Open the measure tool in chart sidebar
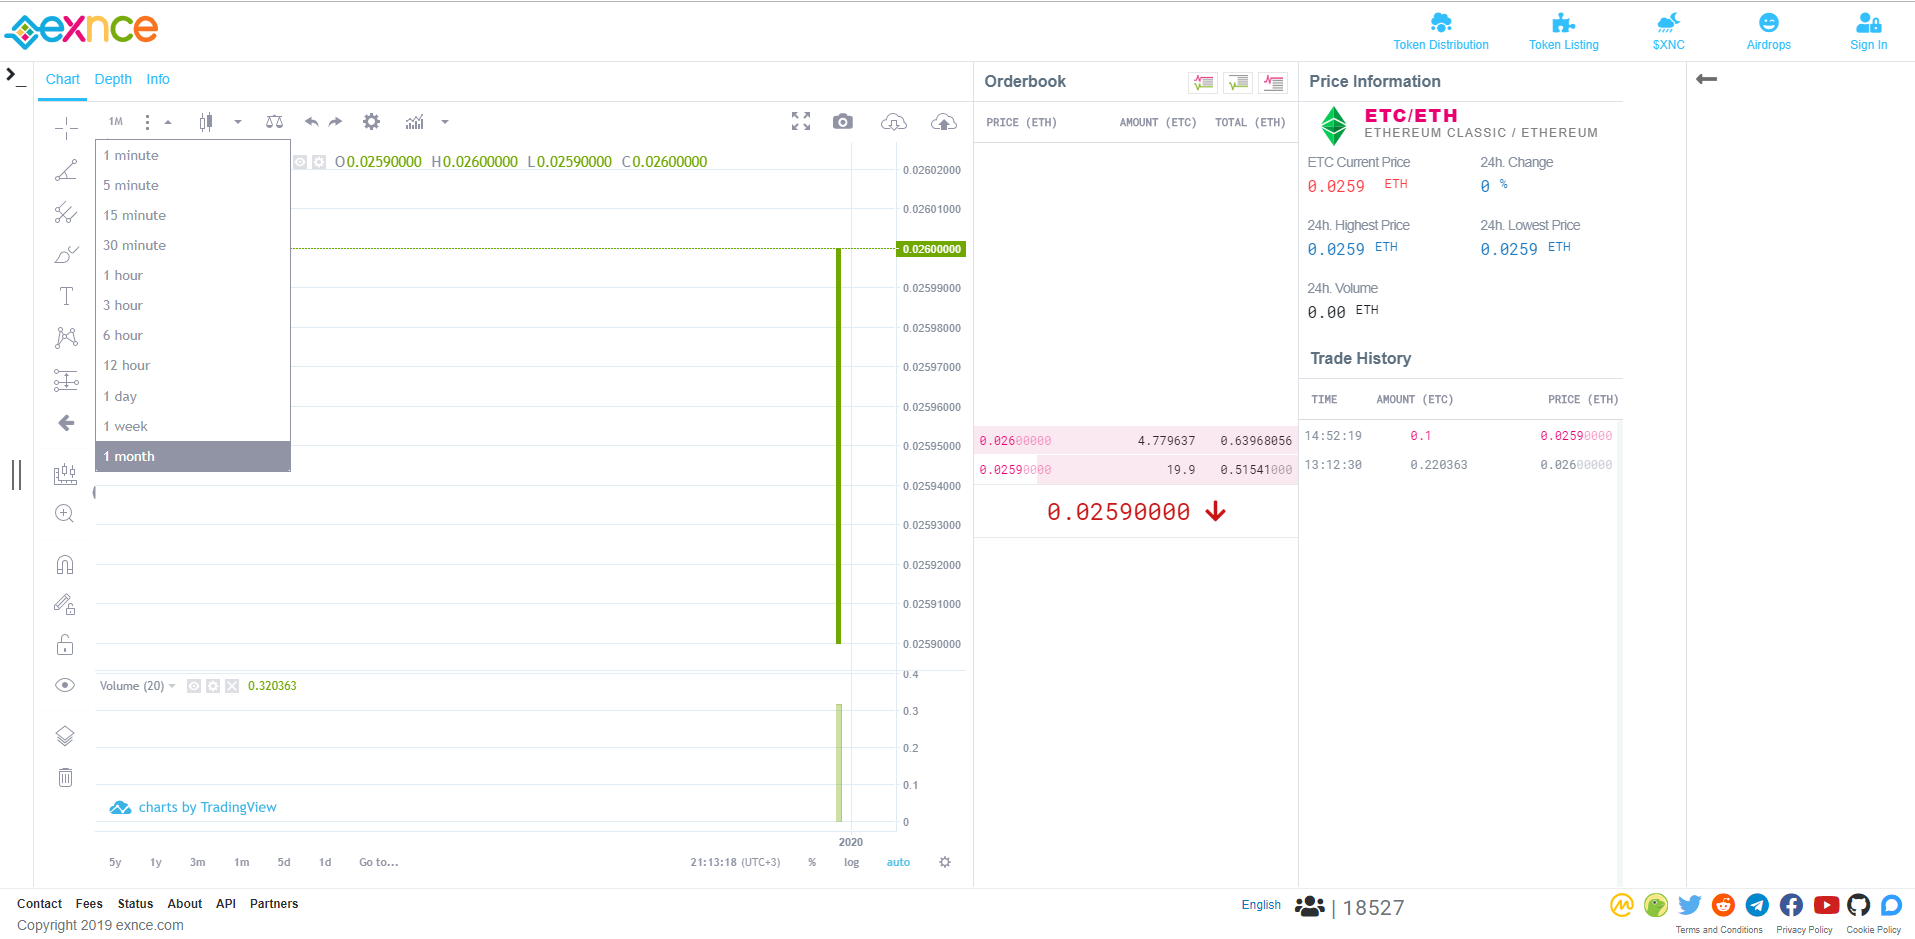The height and width of the screenshot is (939, 1915). coord(65,474)
